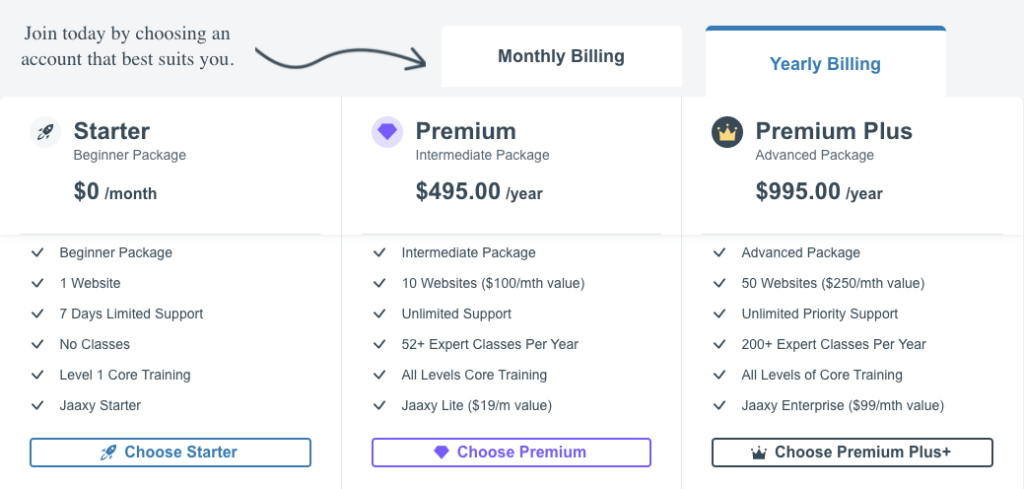Select the Yearly Billing tab

[825, 64]
